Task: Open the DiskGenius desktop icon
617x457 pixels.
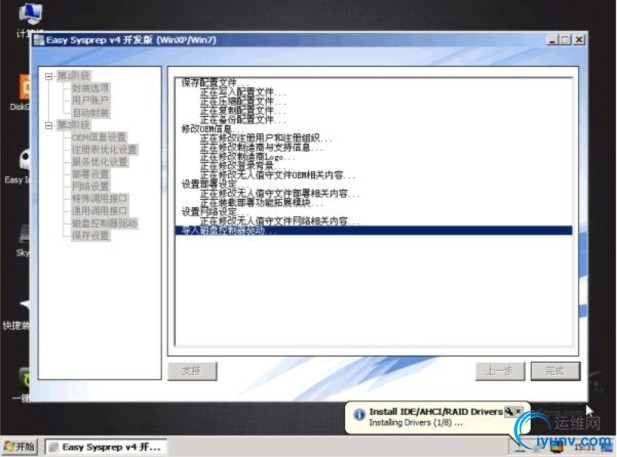Action: coord(20,93)
